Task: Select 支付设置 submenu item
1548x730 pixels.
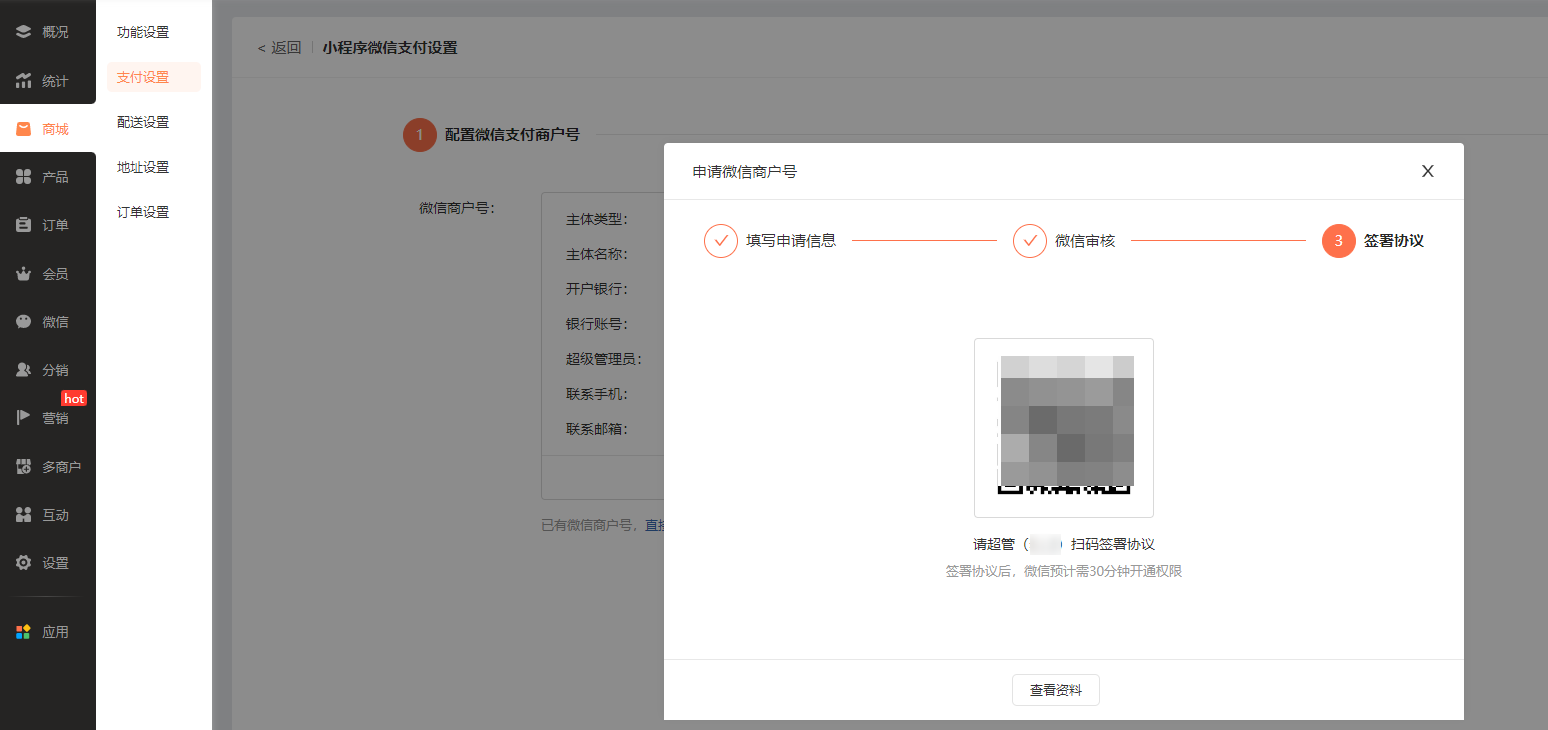Action: [143, 77]
